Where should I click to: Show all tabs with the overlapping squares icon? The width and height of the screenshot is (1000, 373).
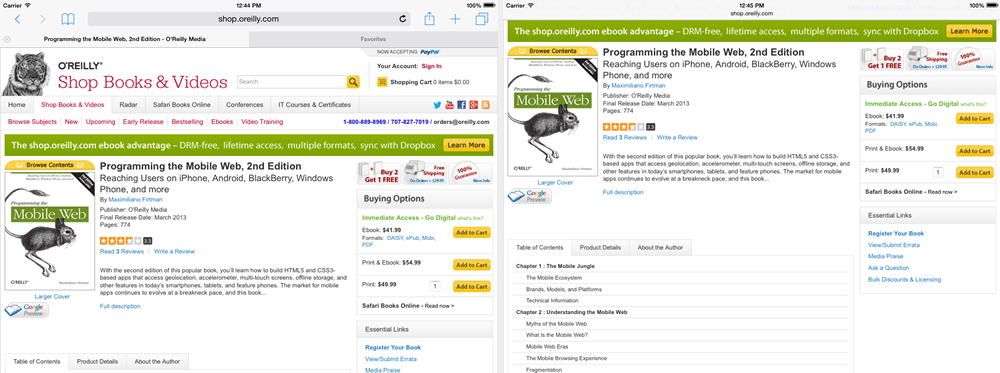pyautogui.click(x=482, y=19)
